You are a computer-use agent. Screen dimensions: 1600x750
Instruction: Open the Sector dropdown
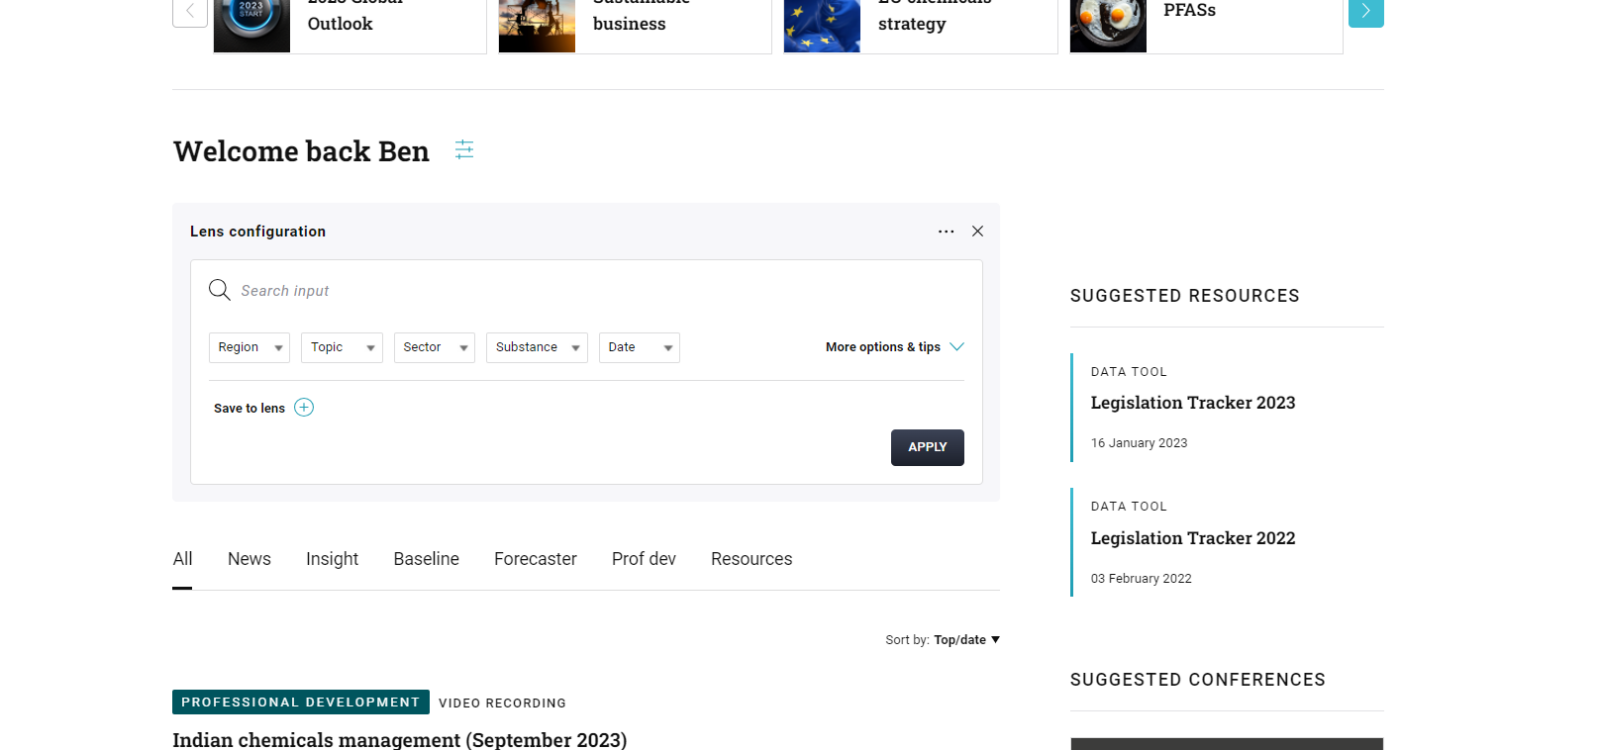434,347
